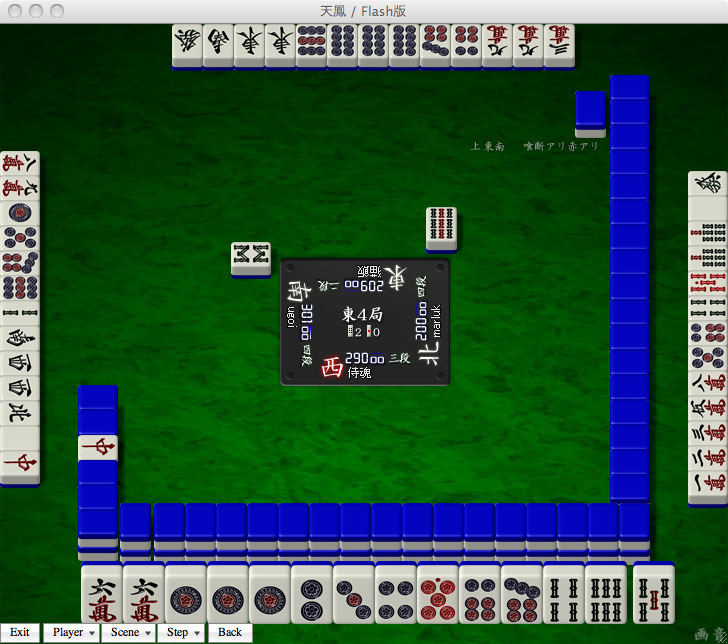Click the 東4局 round label
This screenshot has height=644, width=728.
coord(363,314)
